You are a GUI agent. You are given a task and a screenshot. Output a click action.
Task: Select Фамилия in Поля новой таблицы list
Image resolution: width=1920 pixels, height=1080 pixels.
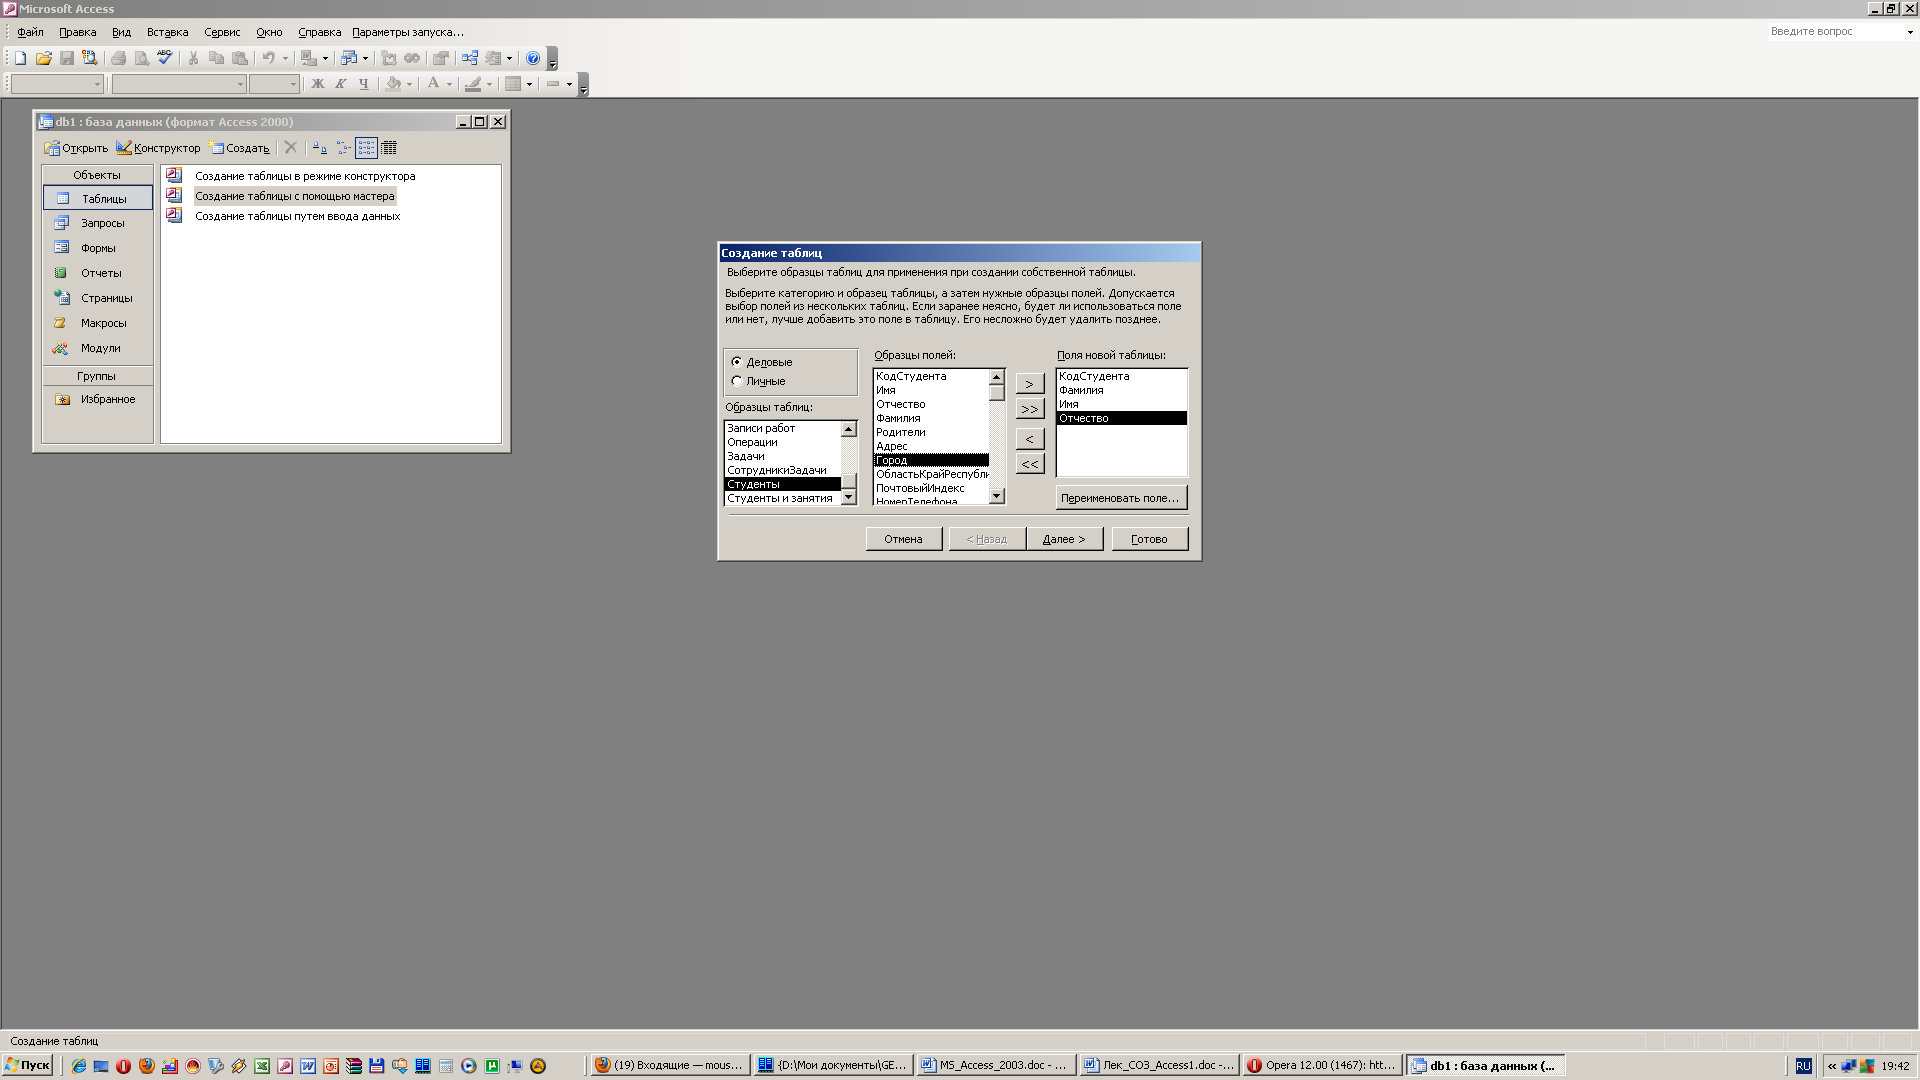click(1121, 391)
